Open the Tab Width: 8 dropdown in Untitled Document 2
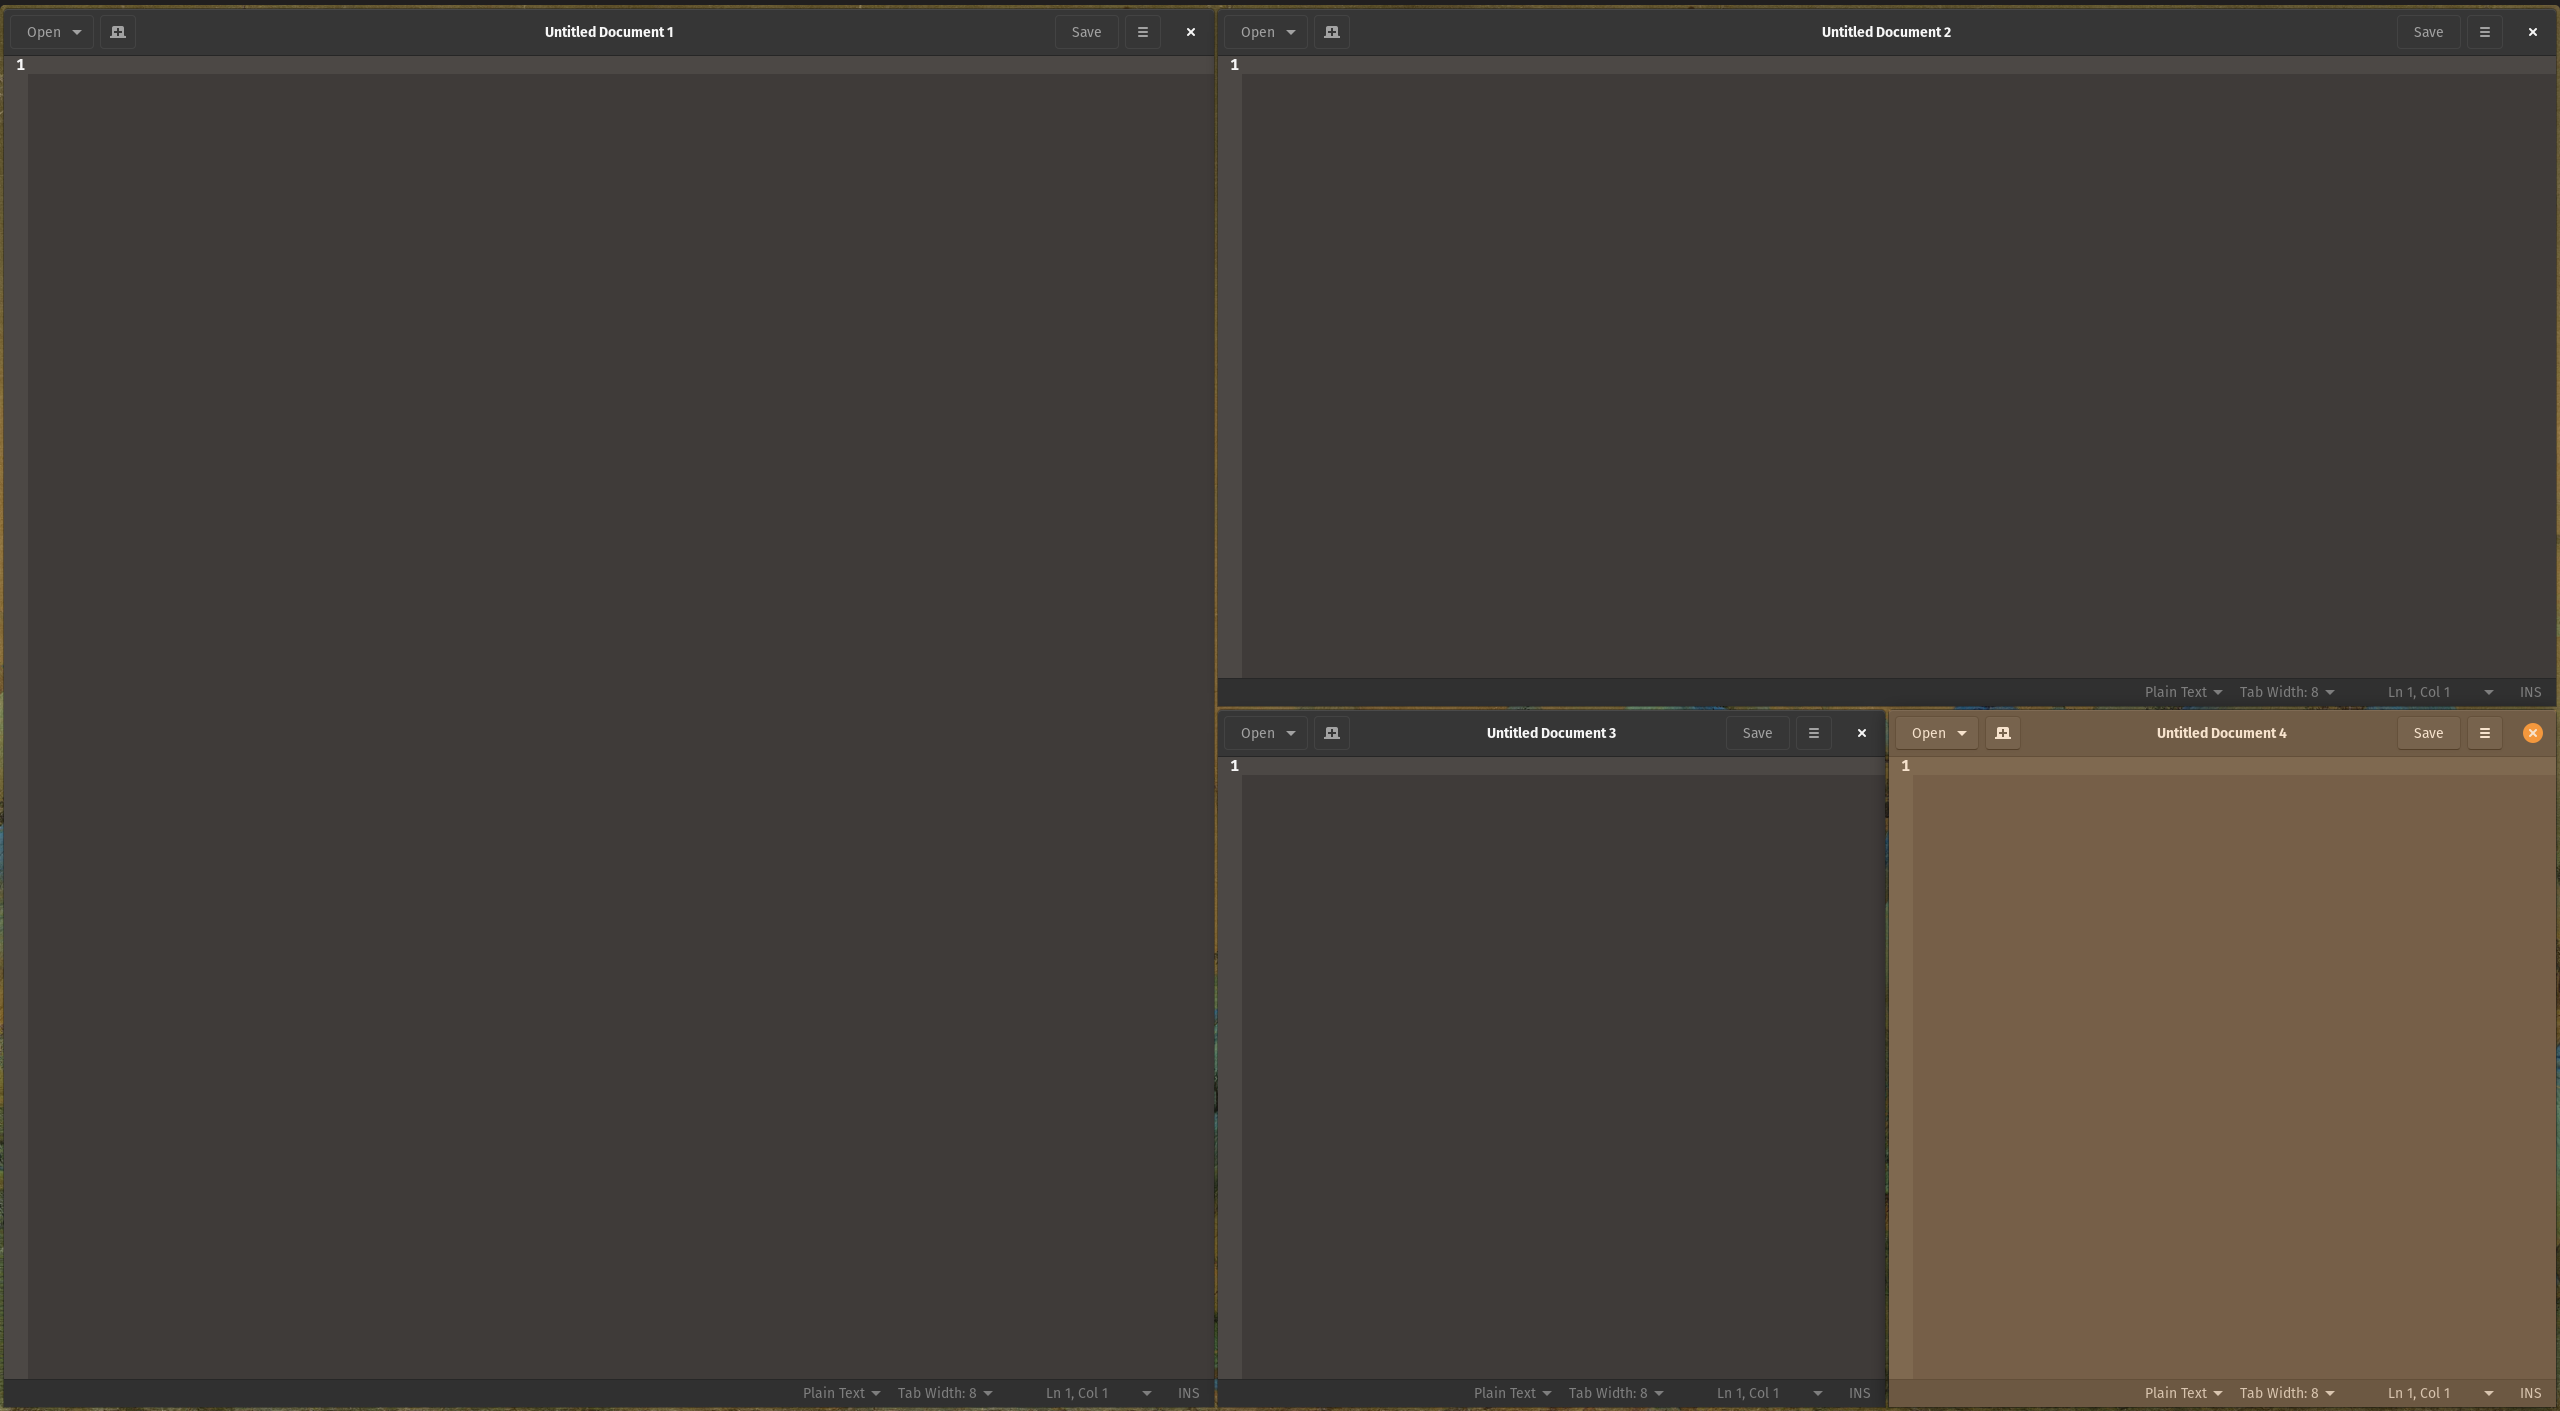 coord(2286,691)
